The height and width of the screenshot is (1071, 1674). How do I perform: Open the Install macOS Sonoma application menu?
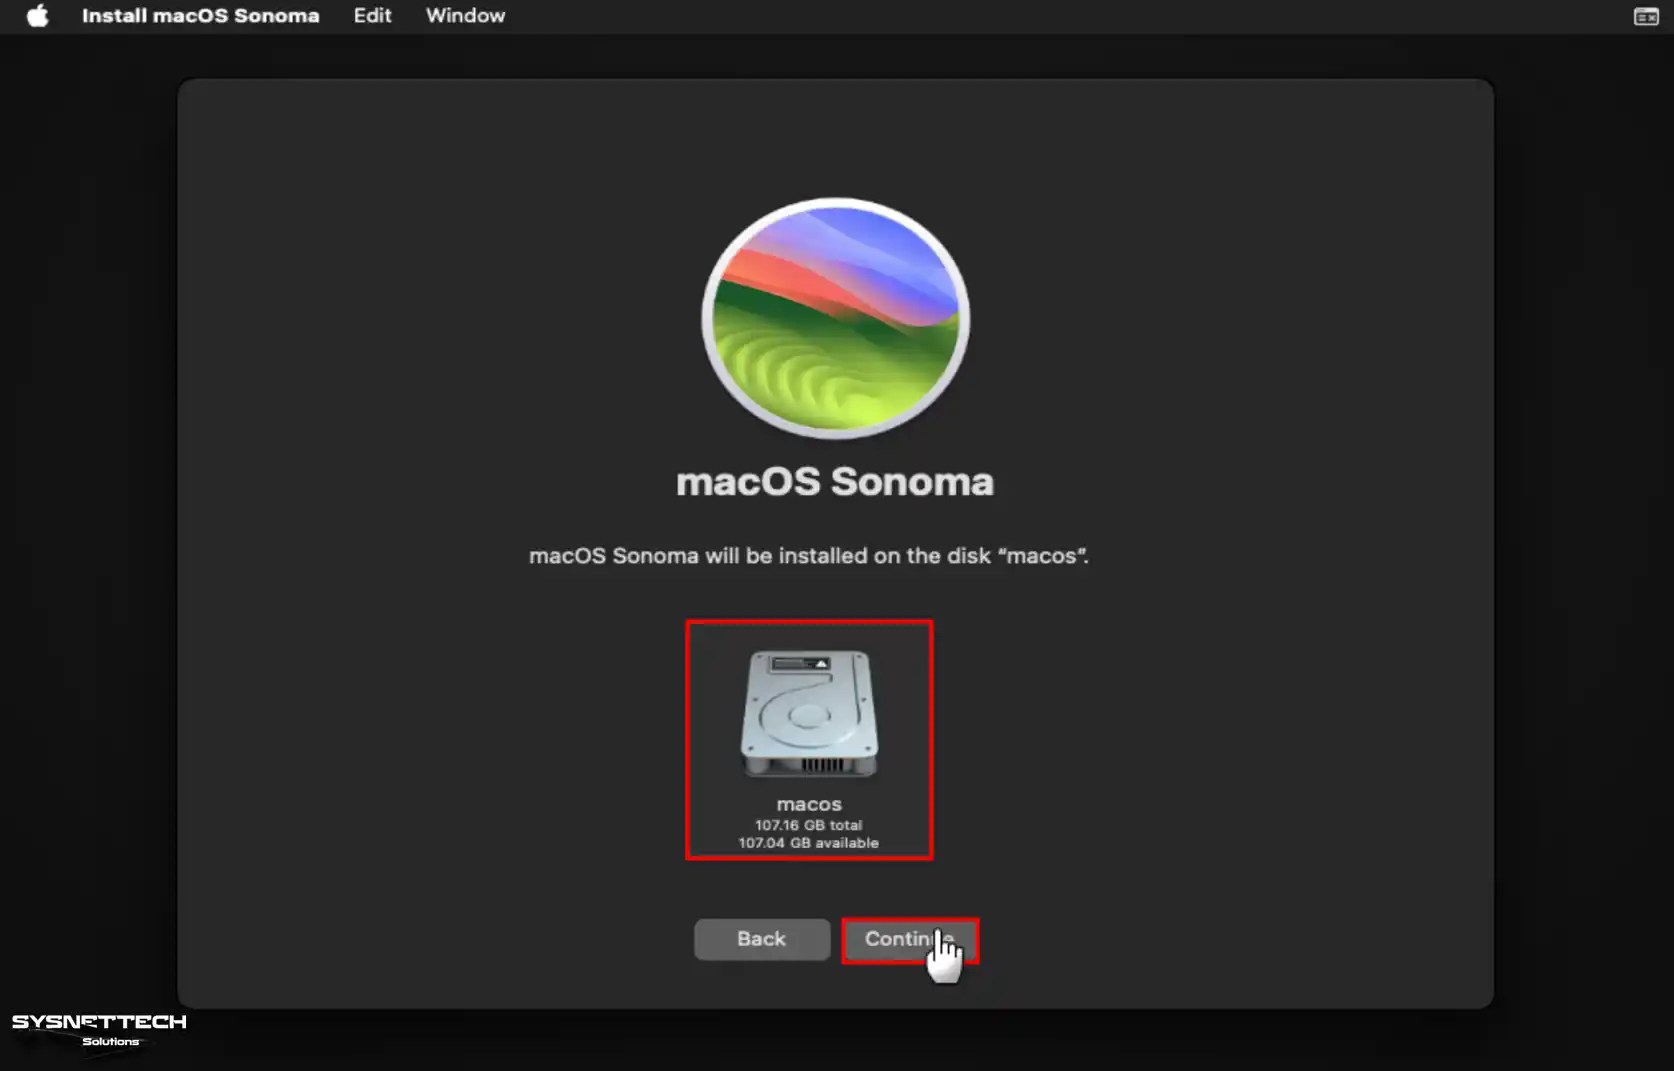click(x=201, y=15)
